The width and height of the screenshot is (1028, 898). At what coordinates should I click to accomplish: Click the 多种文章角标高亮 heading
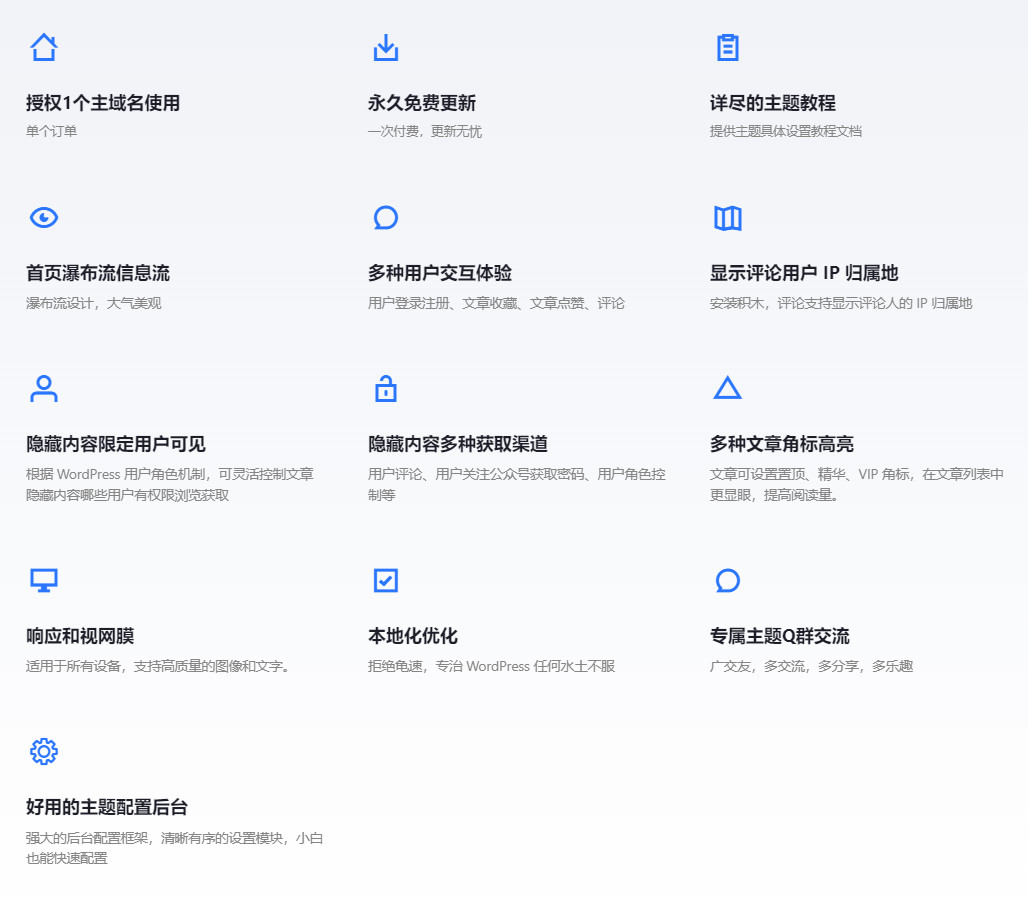[782, 445]
